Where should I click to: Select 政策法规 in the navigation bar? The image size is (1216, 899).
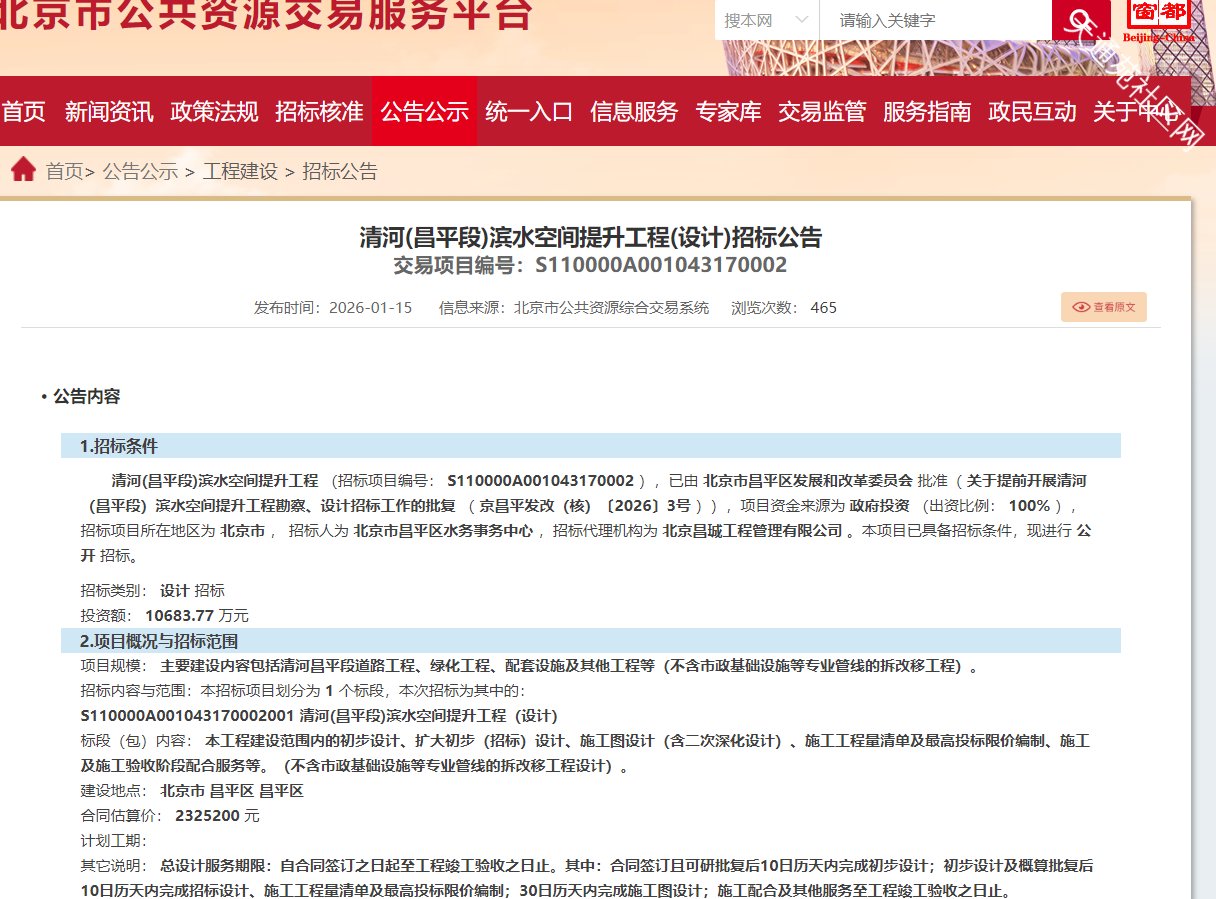click(214, 111)
